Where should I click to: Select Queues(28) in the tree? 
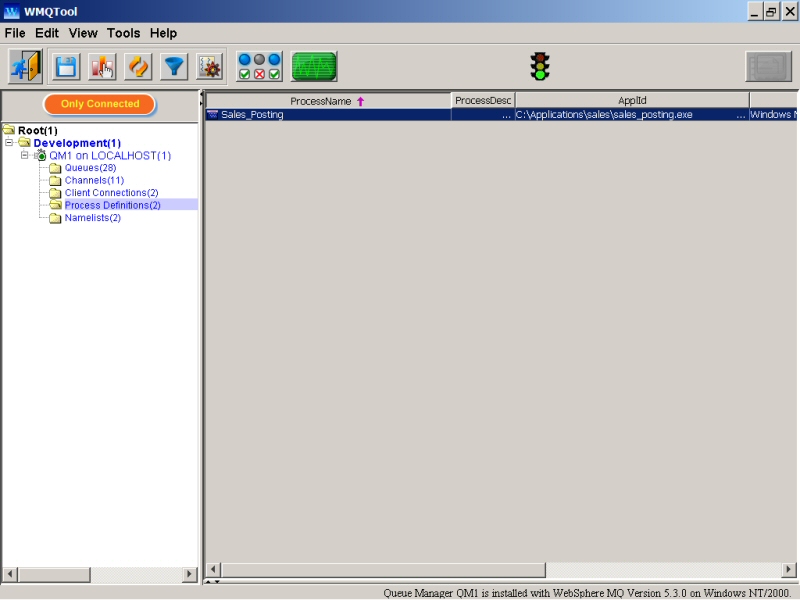pos(90,168)
